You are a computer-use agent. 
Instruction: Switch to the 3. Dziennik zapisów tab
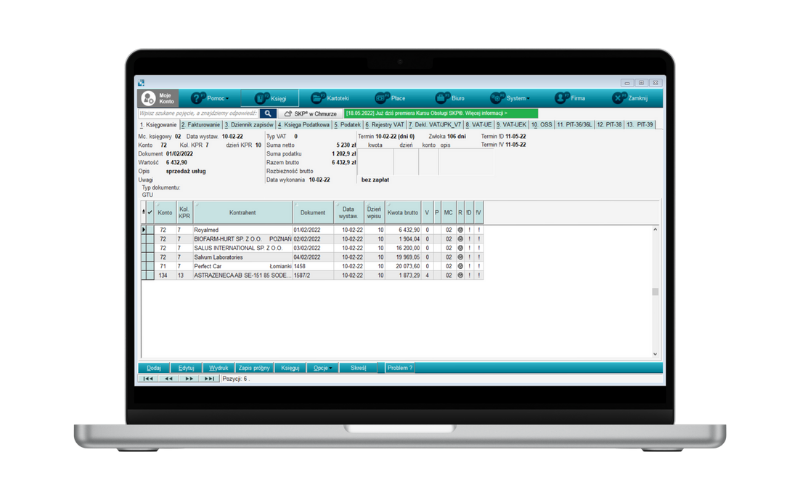[x=249, y=124]
